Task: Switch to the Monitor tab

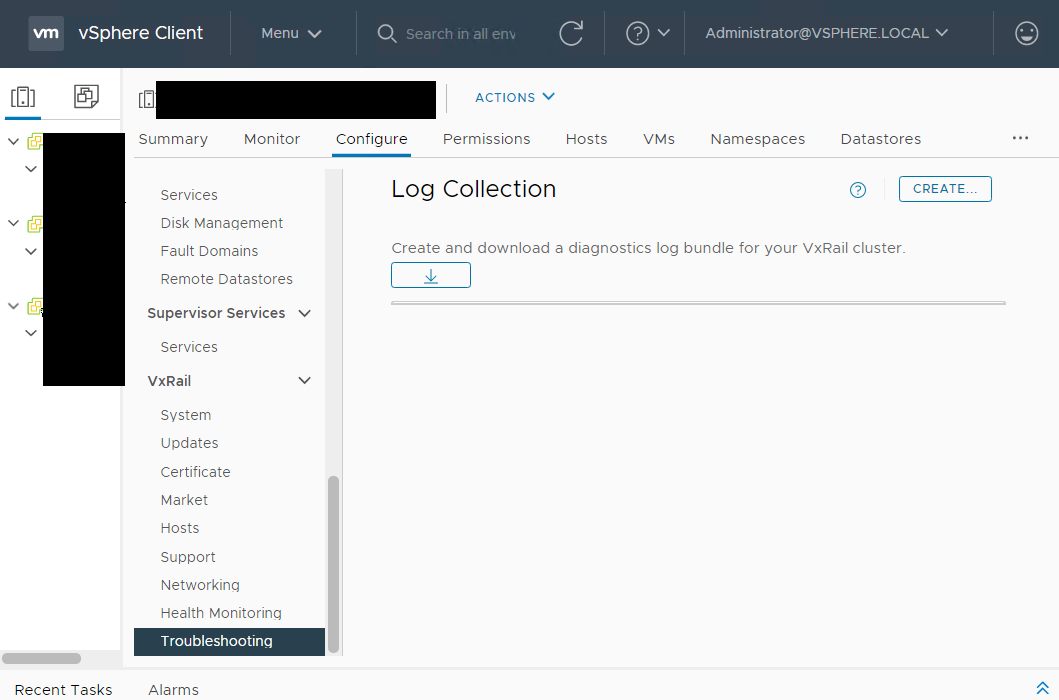Action: point(272,139)
